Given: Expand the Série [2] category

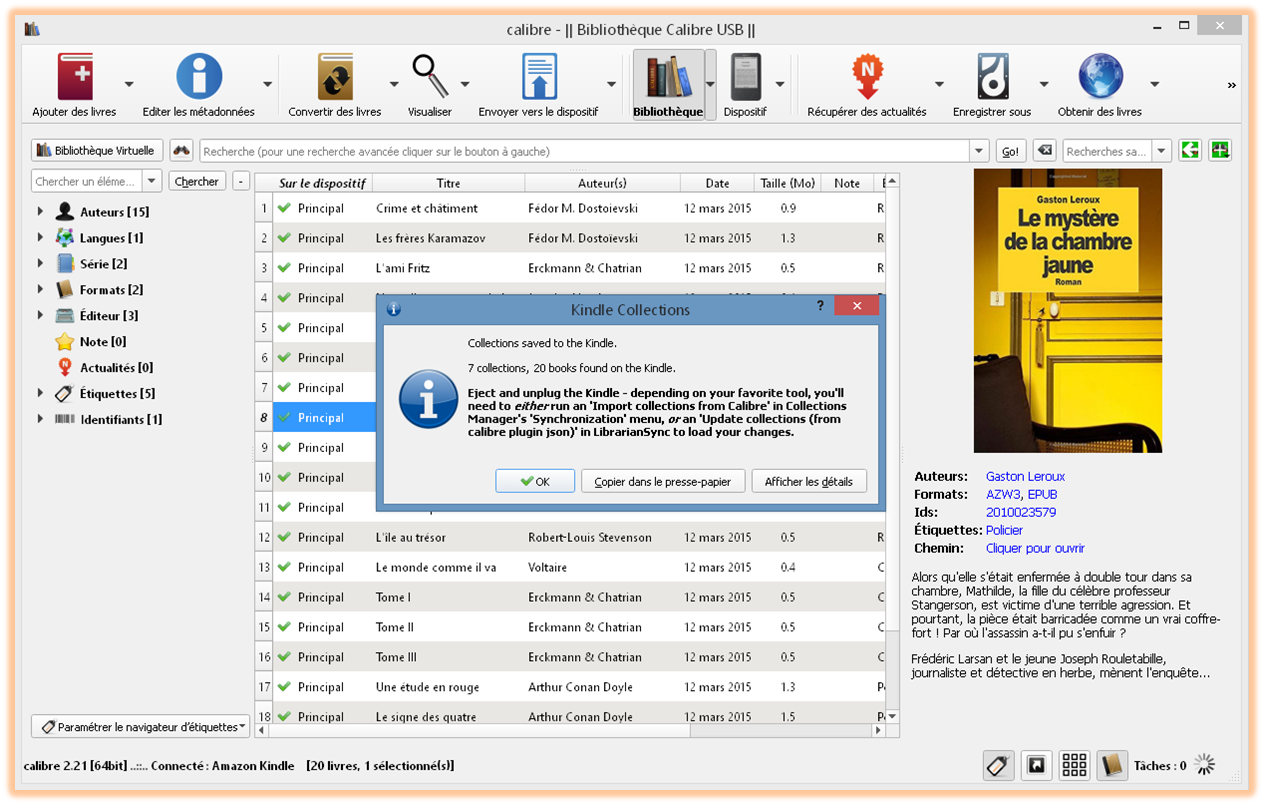Looking at the screenshot, I should (x=40, y=264).
